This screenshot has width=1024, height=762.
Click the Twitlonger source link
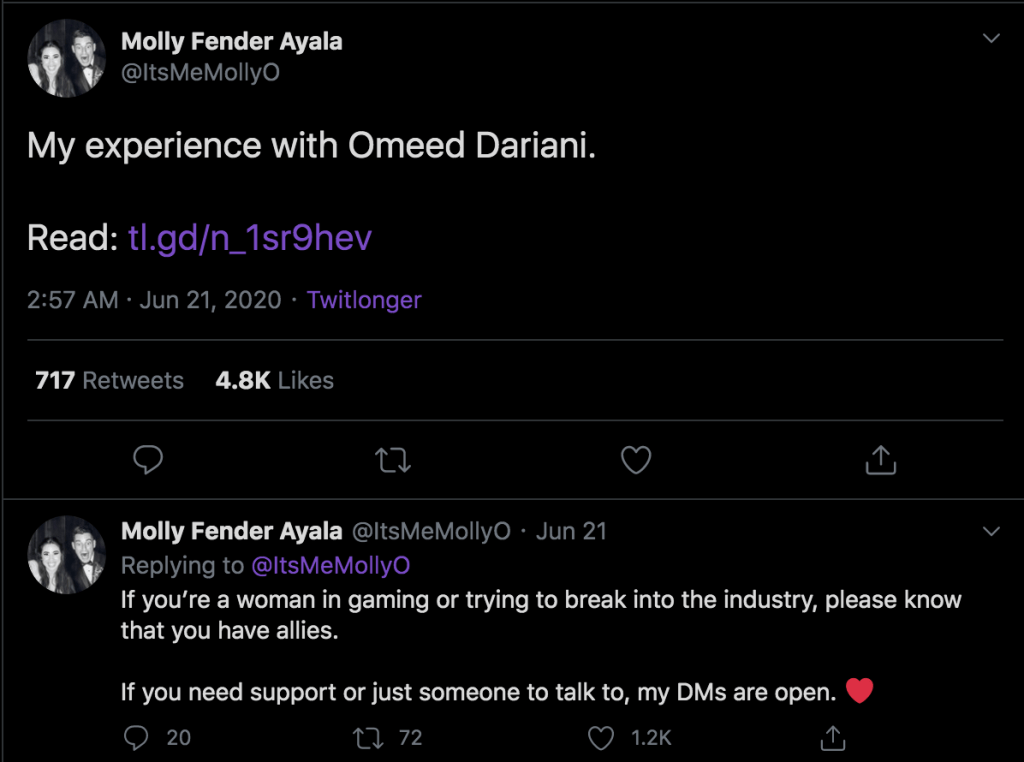[x=364, y=300]
